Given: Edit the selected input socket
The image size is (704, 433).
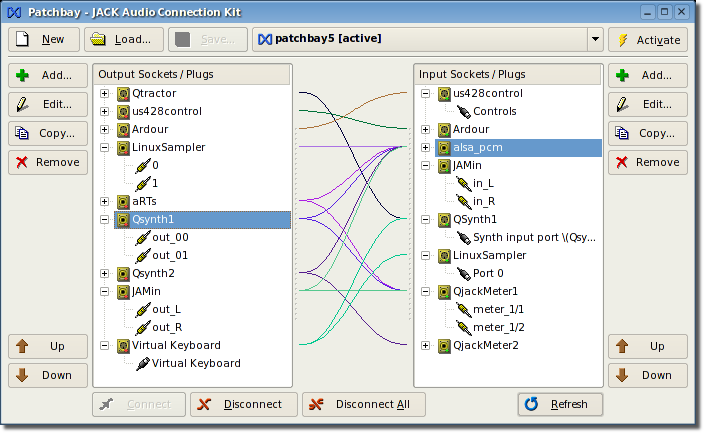Looking at the screenshot, I should (648, 104).
